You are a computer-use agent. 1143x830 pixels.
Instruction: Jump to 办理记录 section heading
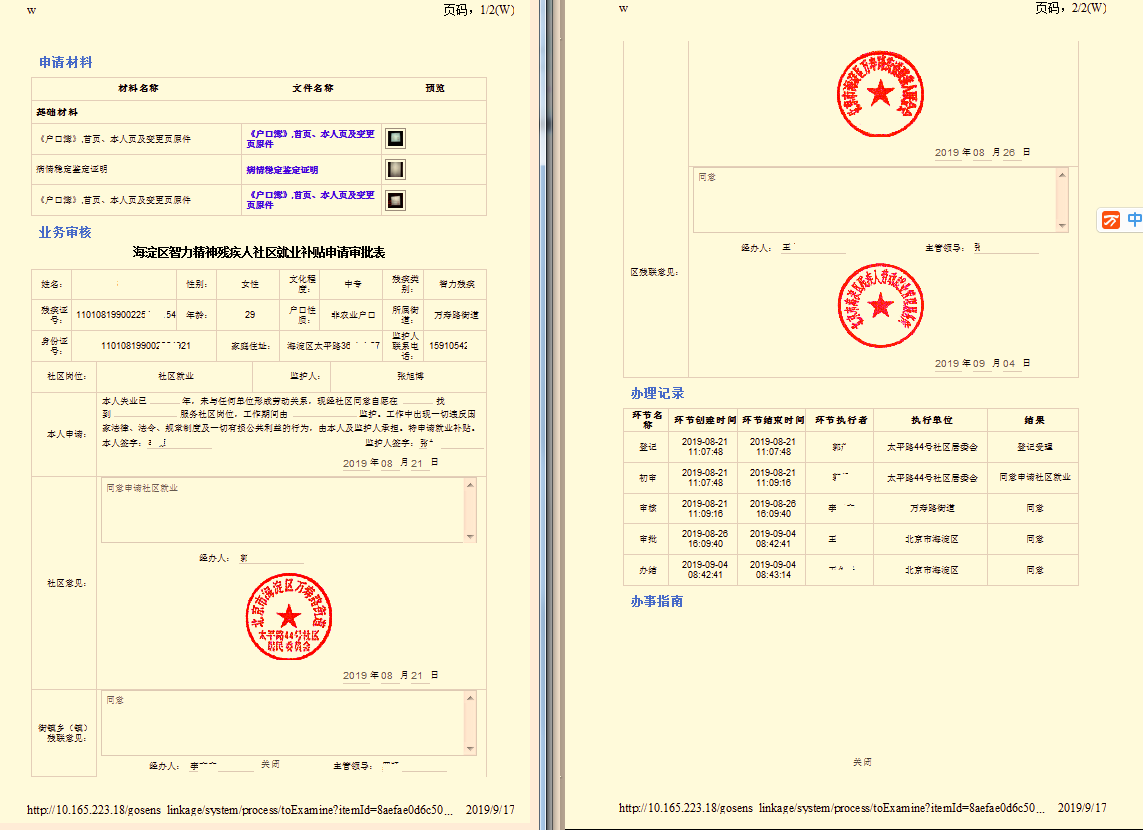[657, 393]
